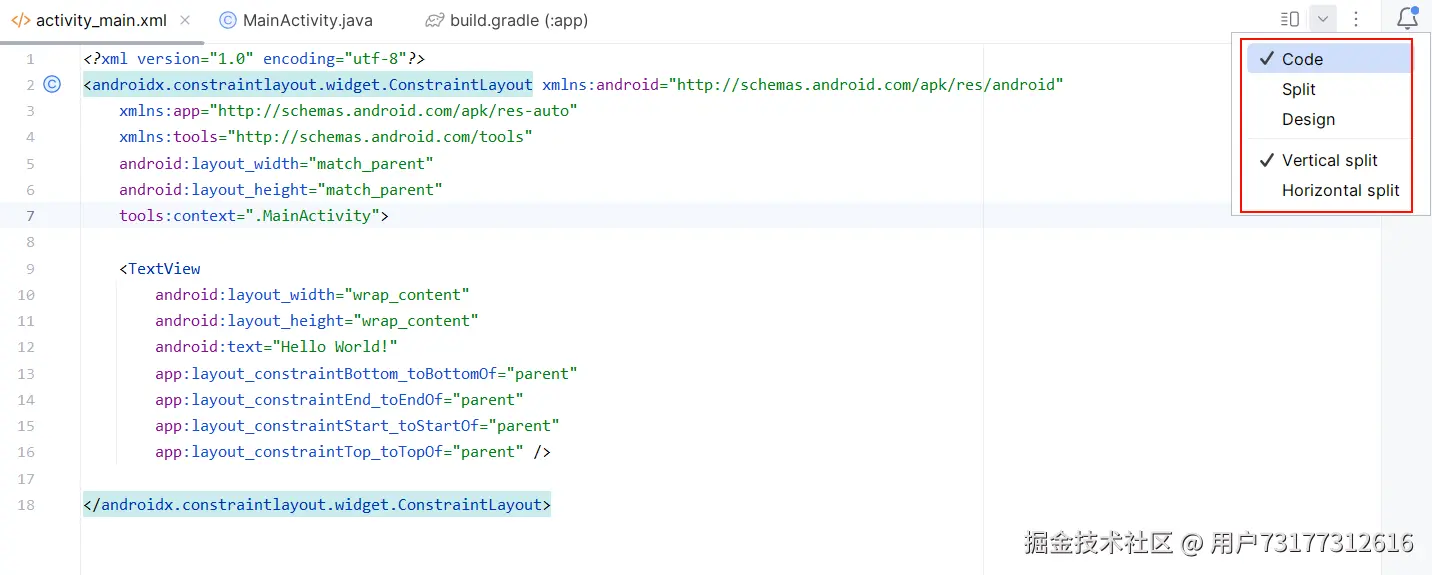The width and height of the screenshot is (1432, 575).
Task: Select Vertical split option
Action: [x=1328, y=160]
